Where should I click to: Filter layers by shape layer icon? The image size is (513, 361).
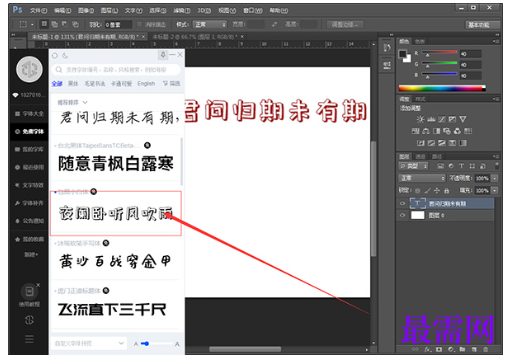pyautogui.click(x=472, y=166)
